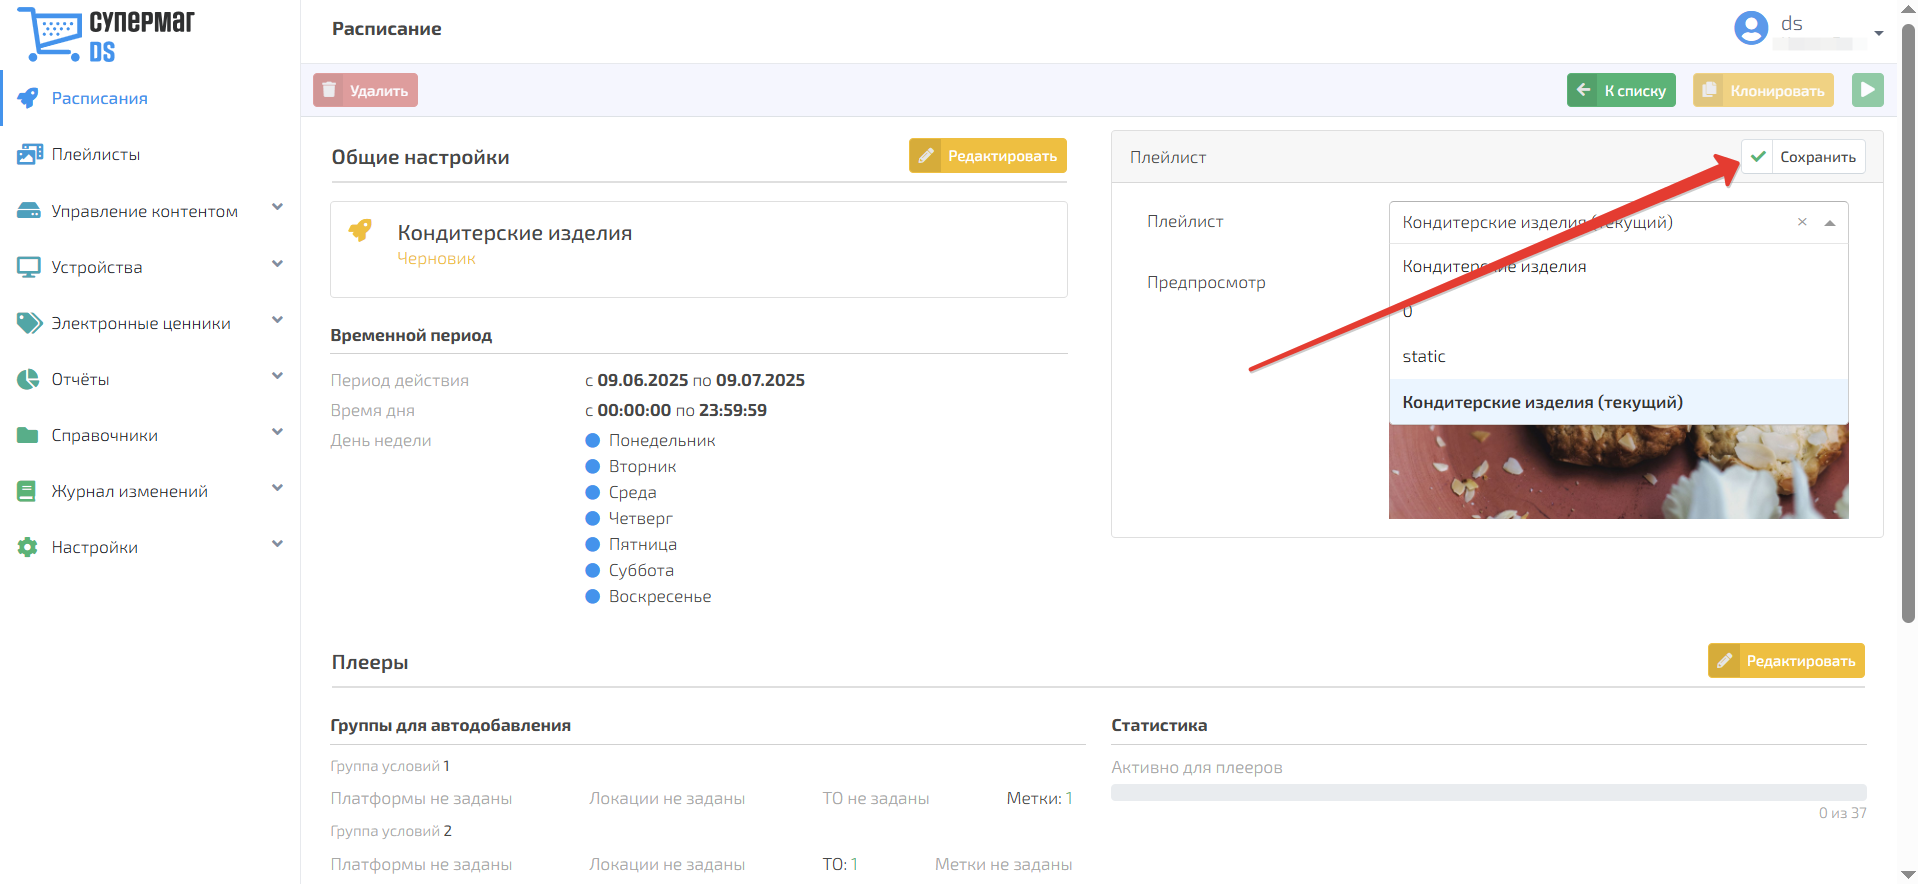Click the green play button
This screenshot has width=1918, height=884.
click(1868, 90)
